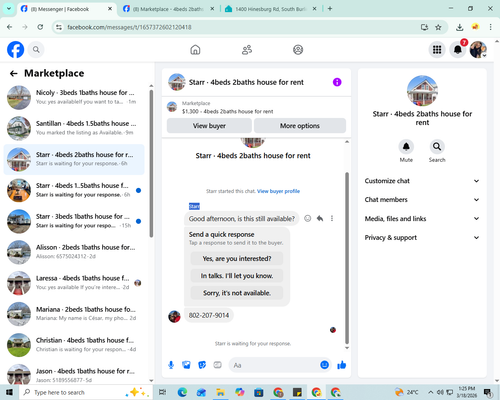This screenshot has width=500, height=400.
Task: Click the Windows taskbar search box
Action: click(x=85, y=392)
